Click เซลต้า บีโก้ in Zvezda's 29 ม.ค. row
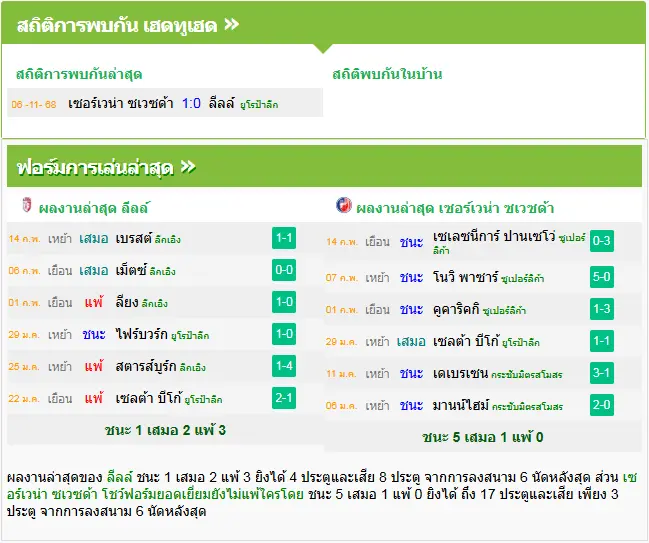Viewport: 649px width, 543px height. pyautogui.click(x=466, y=341)
